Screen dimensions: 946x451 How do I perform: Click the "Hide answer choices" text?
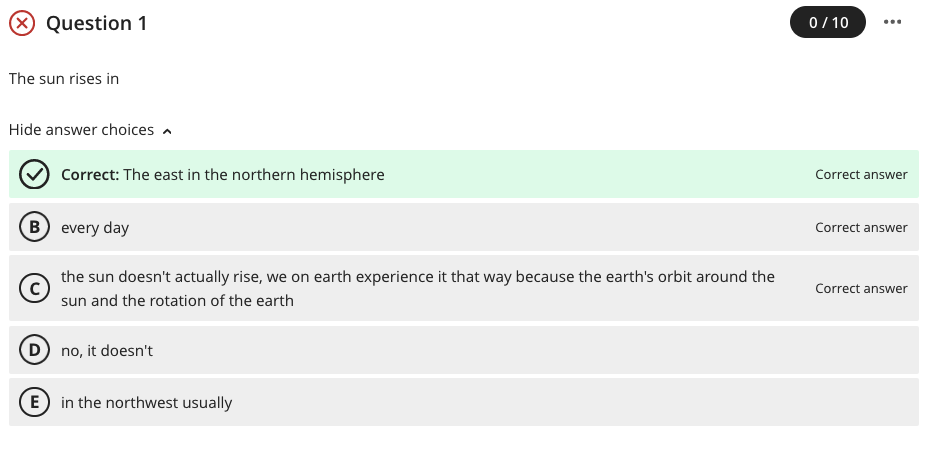click(81, 130)
